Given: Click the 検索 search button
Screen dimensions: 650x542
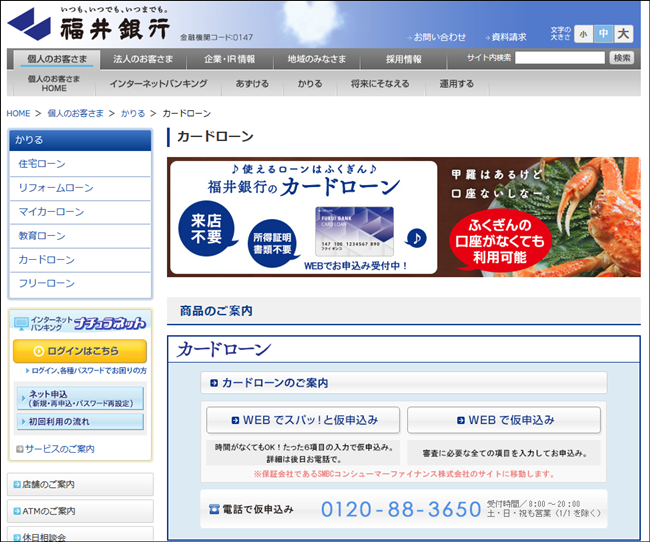Looking at the screenshot, I should tap(621, 58).
